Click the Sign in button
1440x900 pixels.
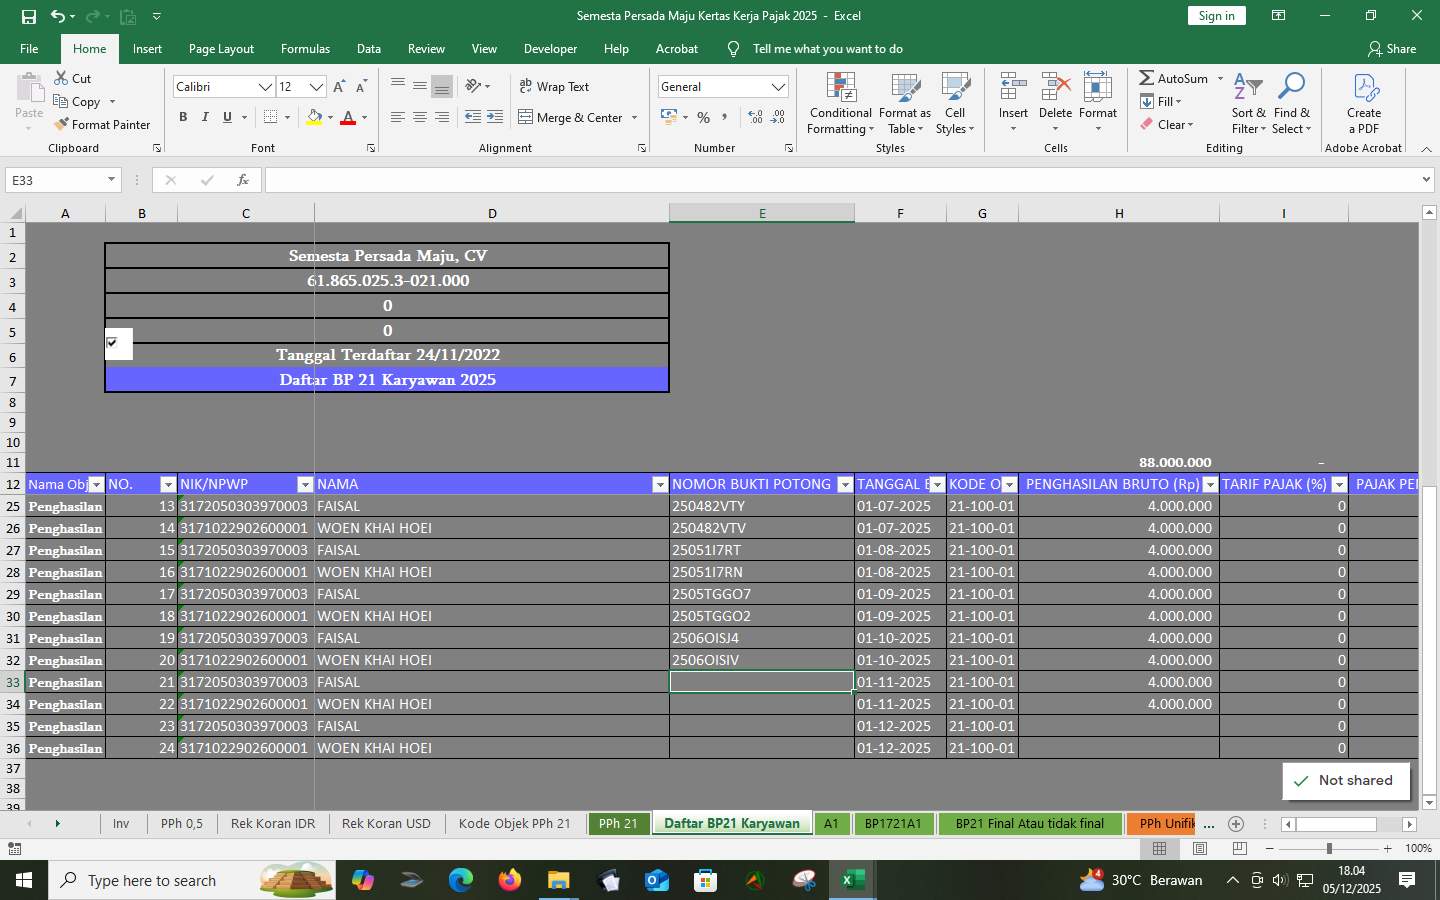tap(1216, 16)
